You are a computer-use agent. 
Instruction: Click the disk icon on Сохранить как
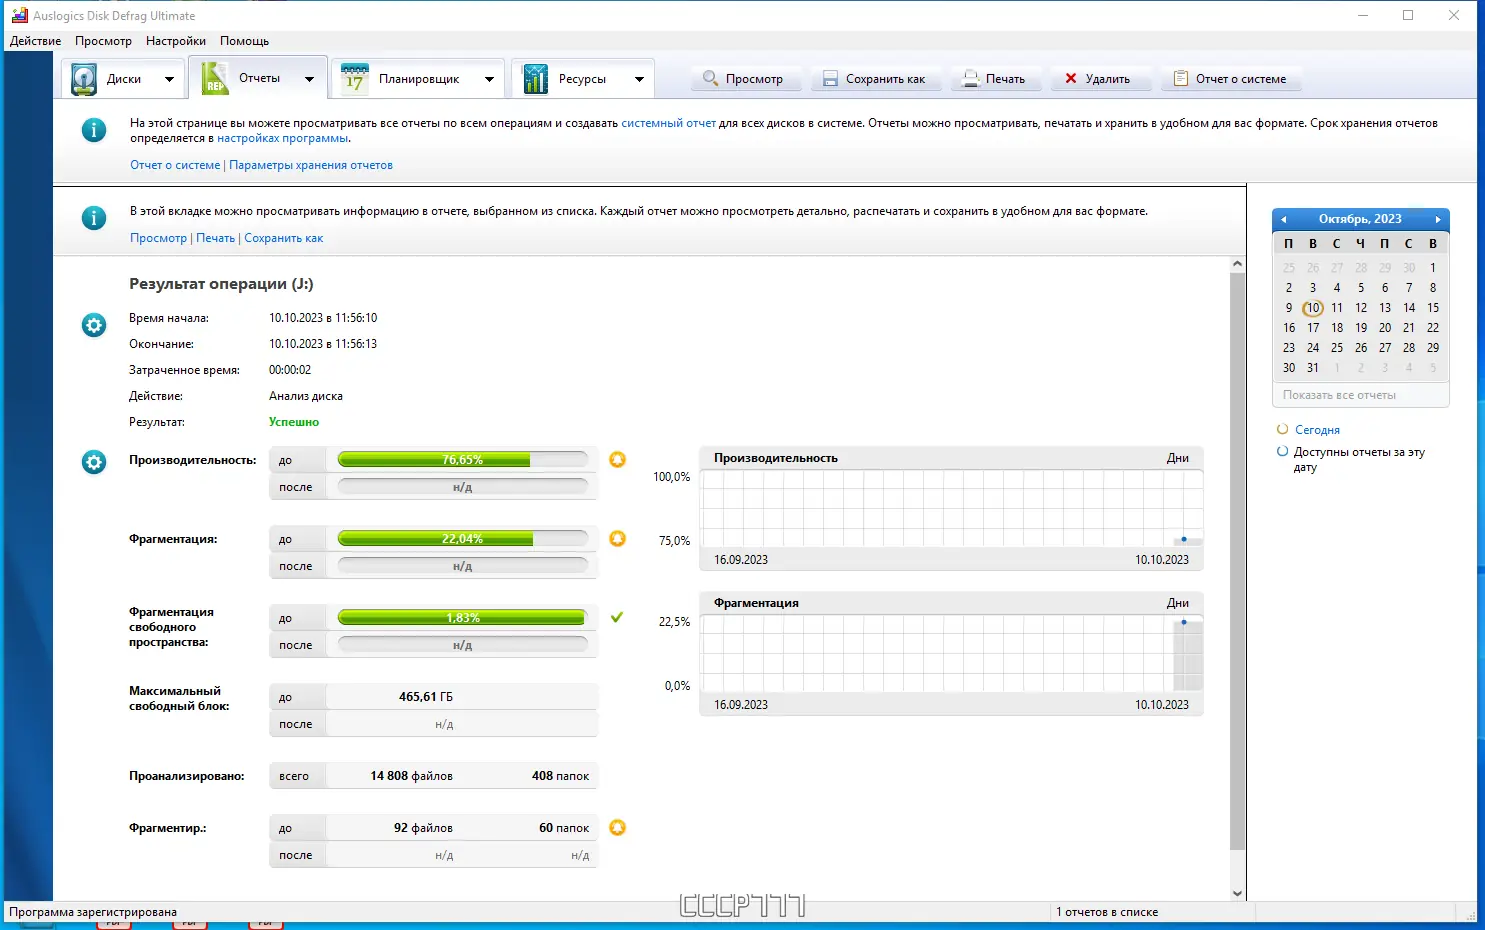coord(830,79)
